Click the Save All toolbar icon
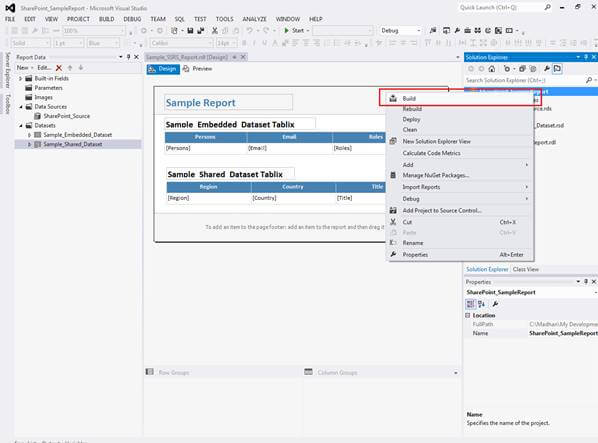 [201, 30]
